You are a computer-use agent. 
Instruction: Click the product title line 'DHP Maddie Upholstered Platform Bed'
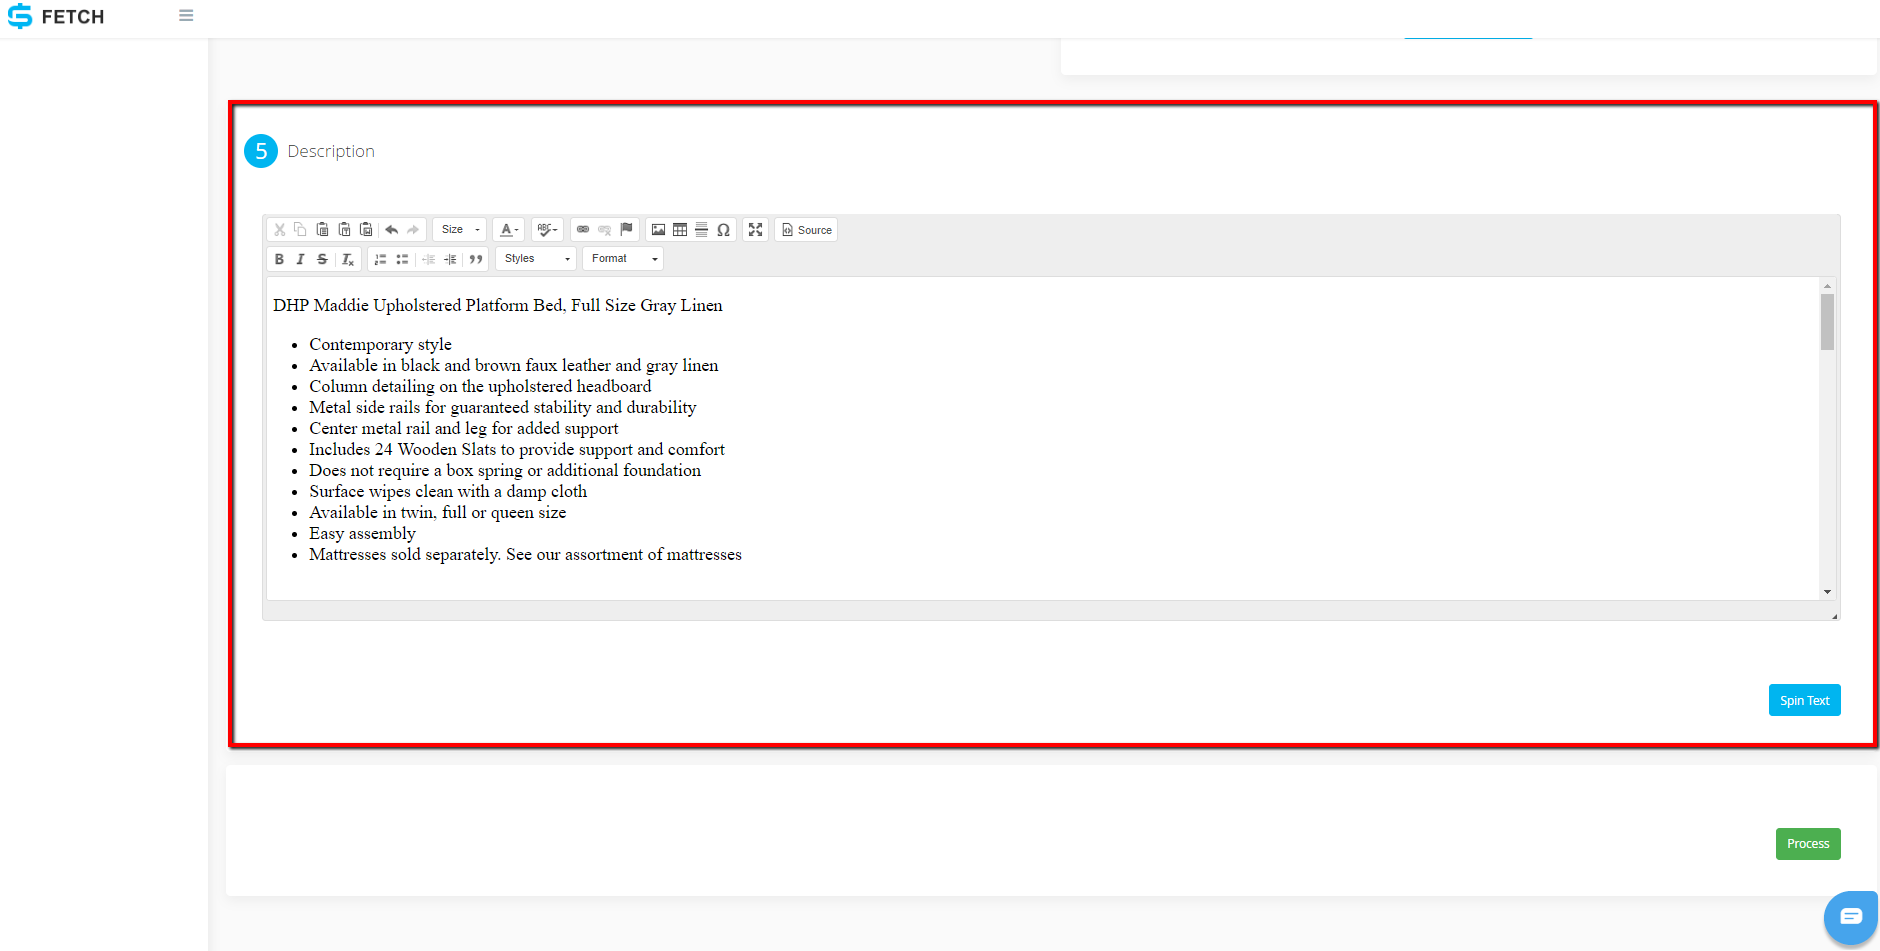pyautogui.click(x=498, y=305)
